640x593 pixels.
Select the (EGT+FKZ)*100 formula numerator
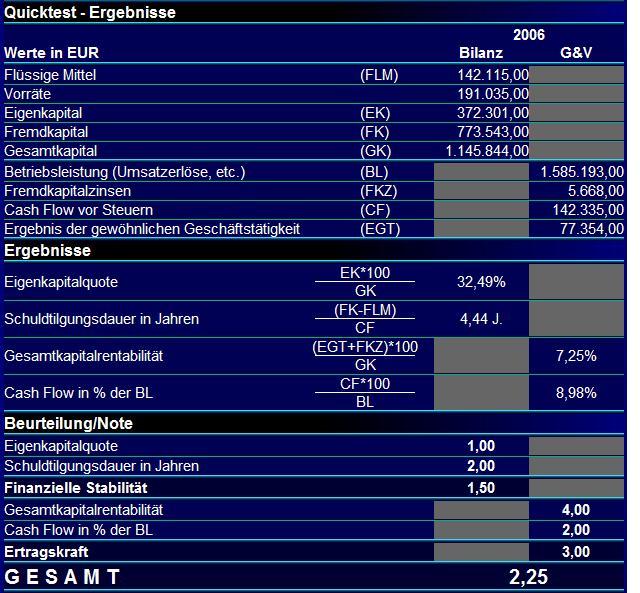[365, 347]
